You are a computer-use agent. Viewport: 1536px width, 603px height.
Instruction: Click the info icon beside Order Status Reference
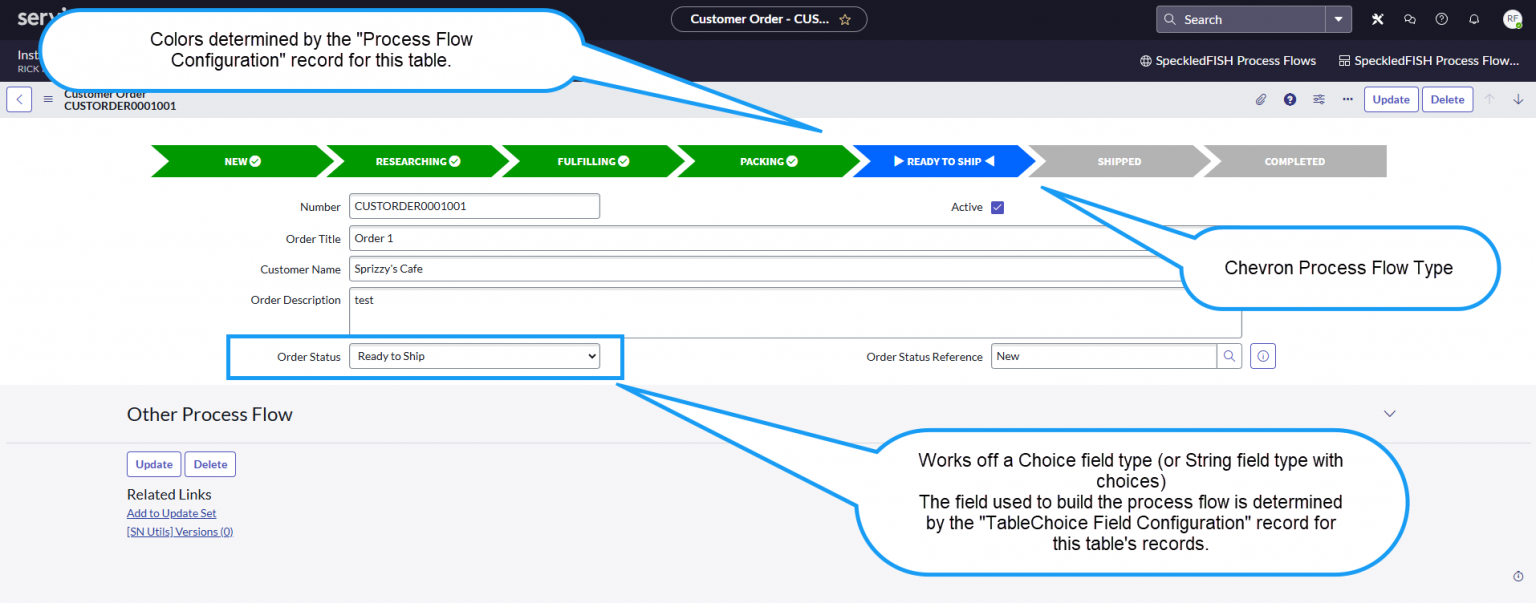pos(1262,355)
